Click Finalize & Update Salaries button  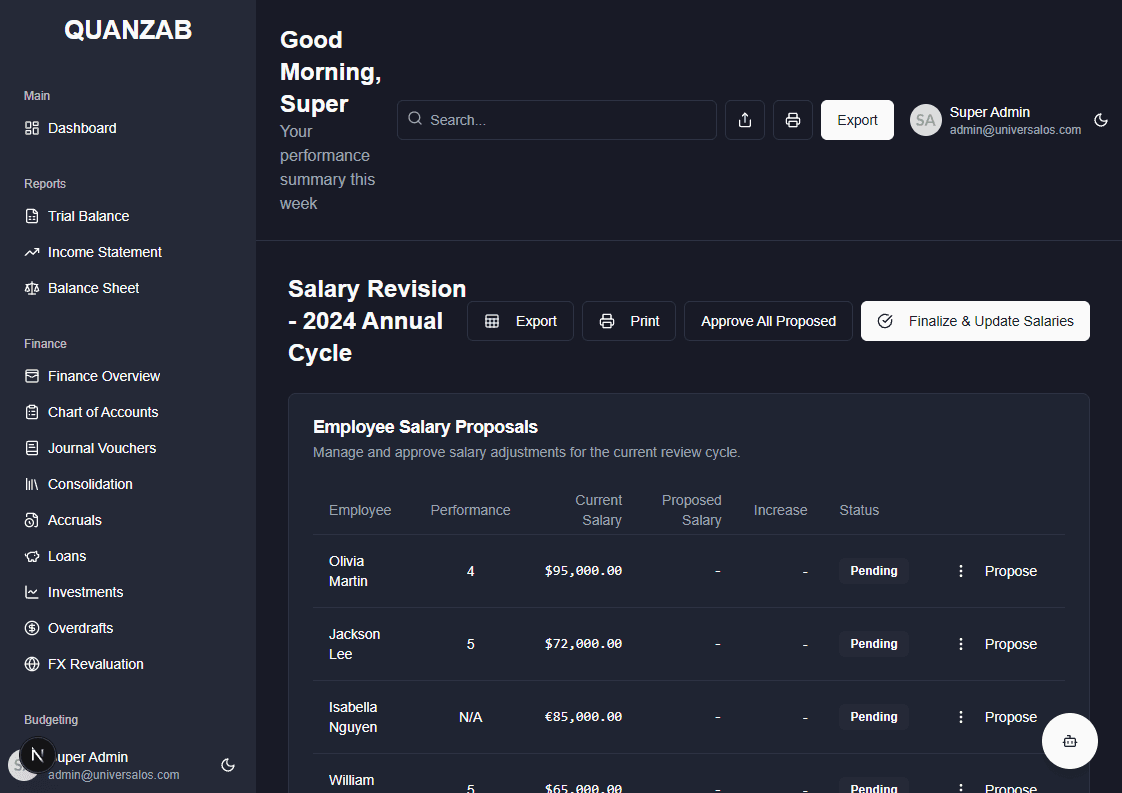975,321
